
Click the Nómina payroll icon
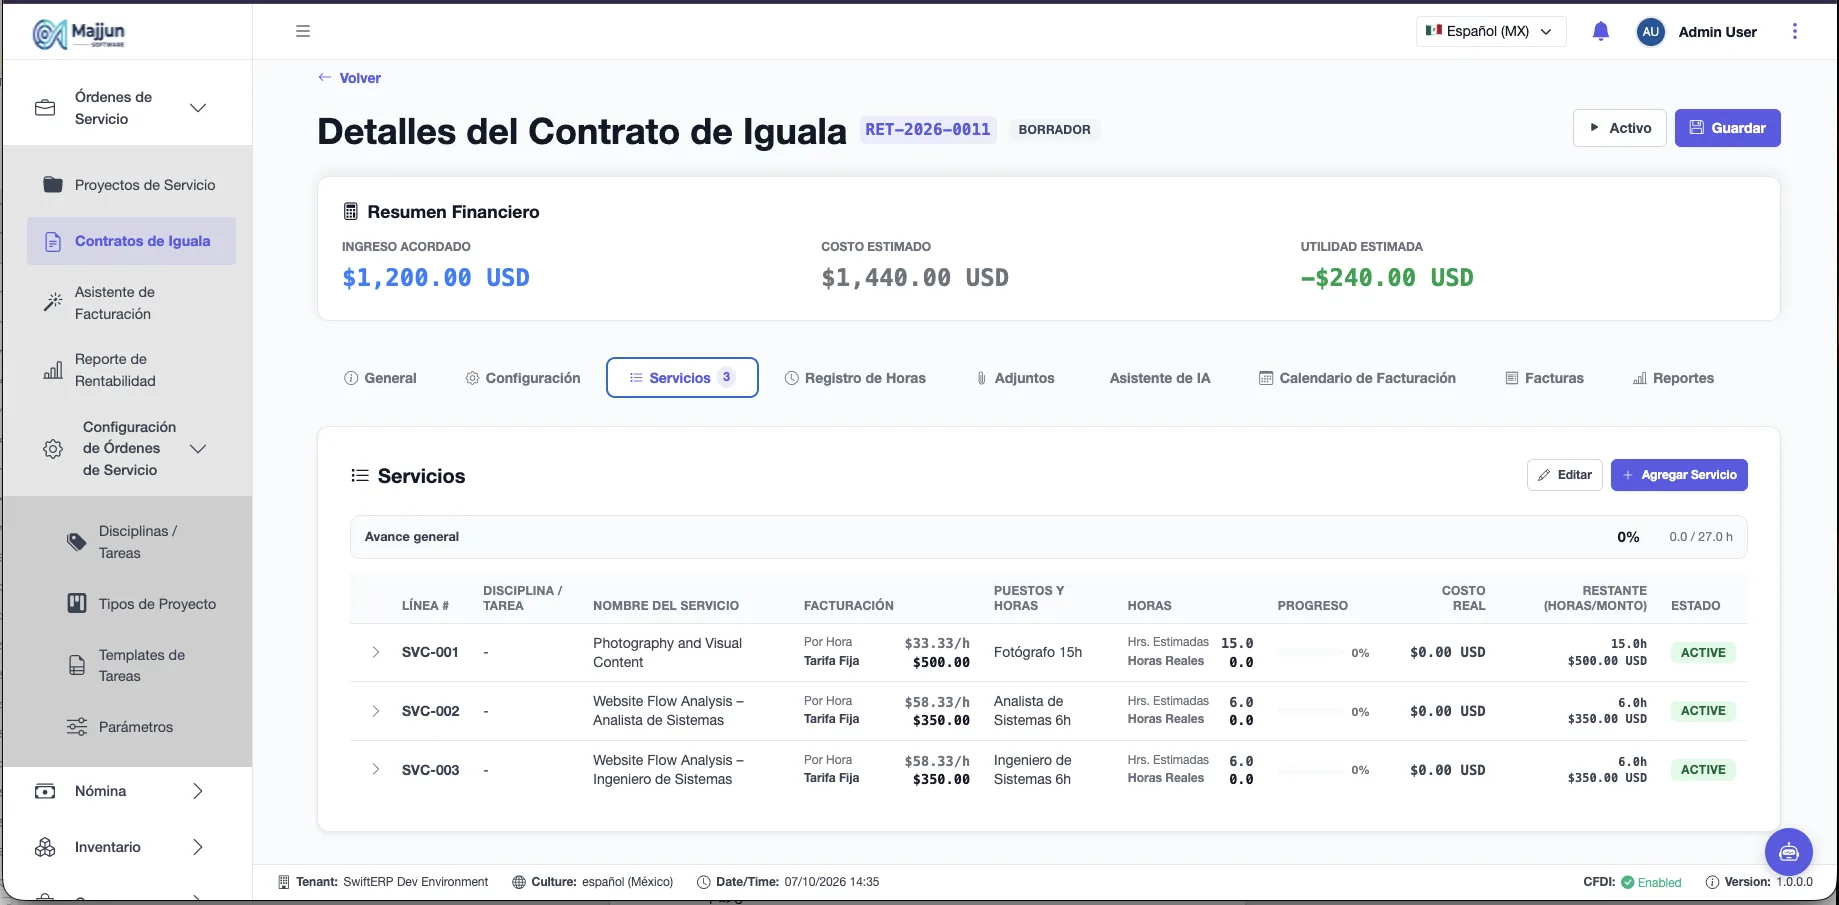pos(45,791)
